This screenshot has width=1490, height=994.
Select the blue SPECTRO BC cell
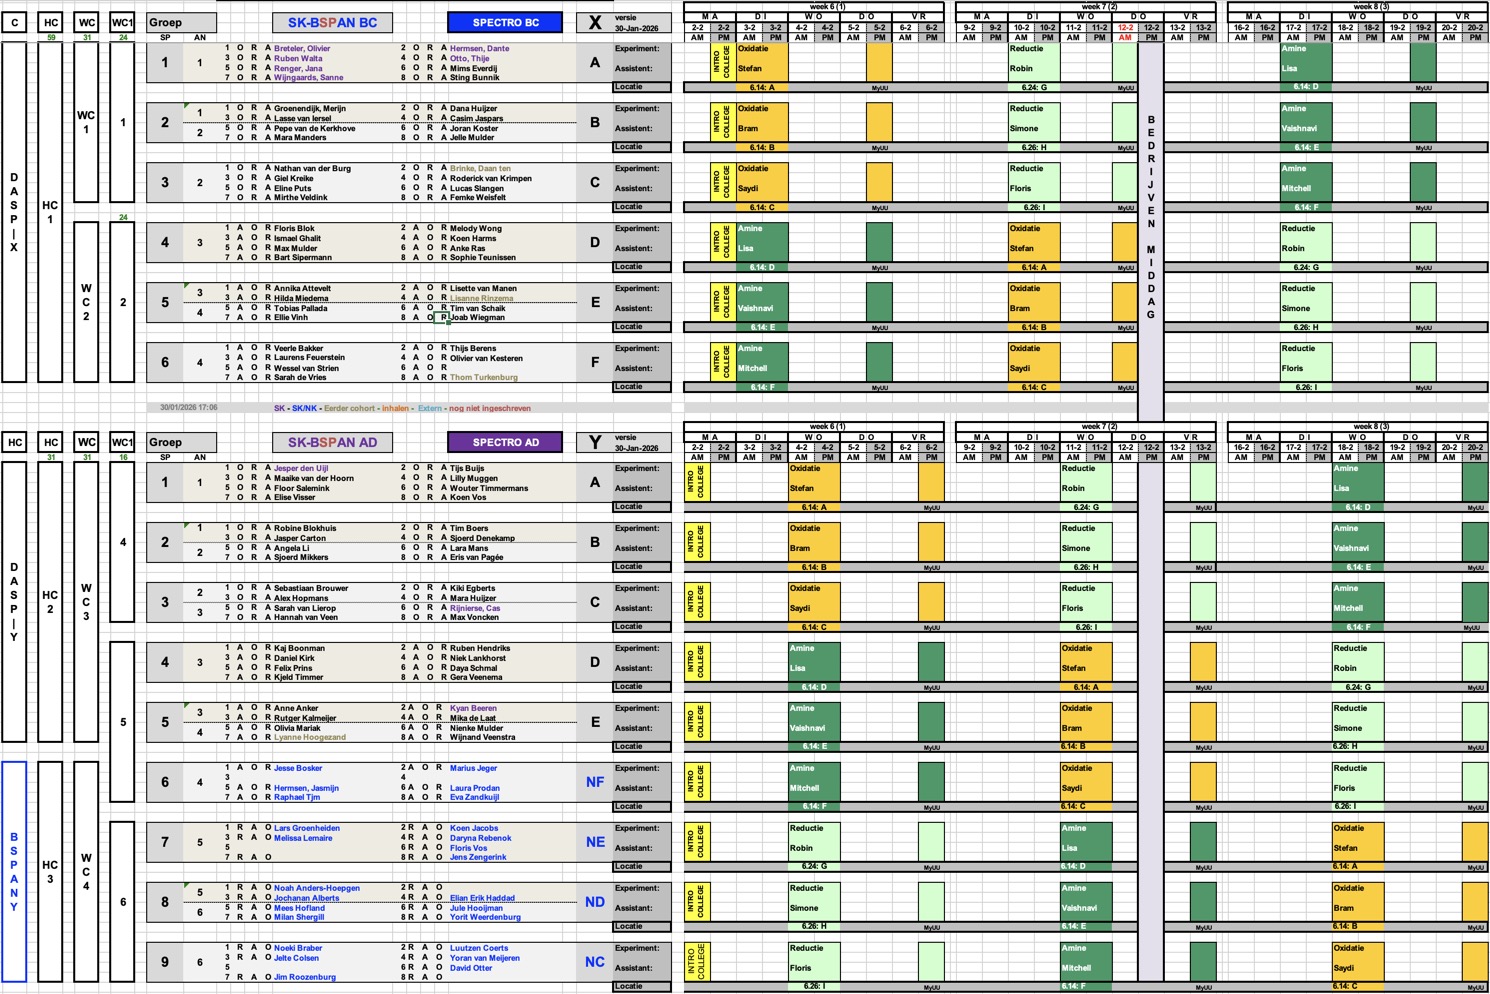coord(505,22)
